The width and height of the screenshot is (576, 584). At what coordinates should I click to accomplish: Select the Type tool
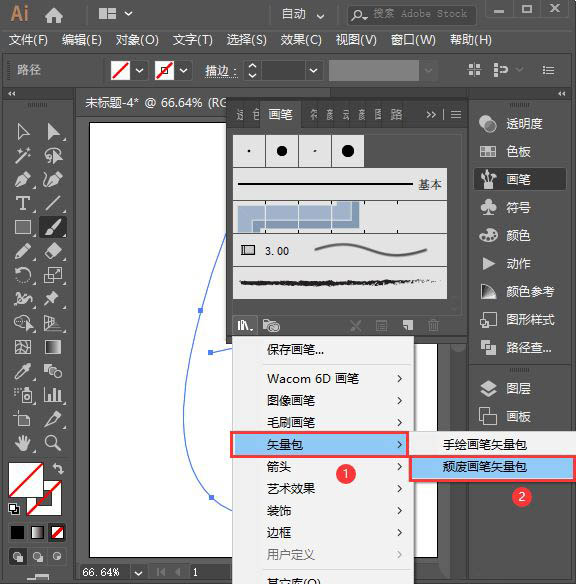pos(23,203)
